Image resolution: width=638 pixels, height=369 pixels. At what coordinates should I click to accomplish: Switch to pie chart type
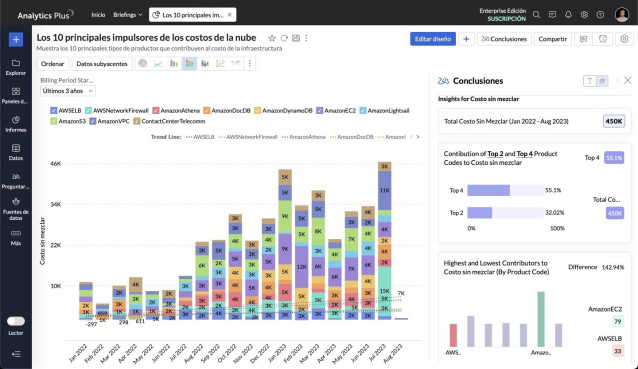tap(143, 63)
